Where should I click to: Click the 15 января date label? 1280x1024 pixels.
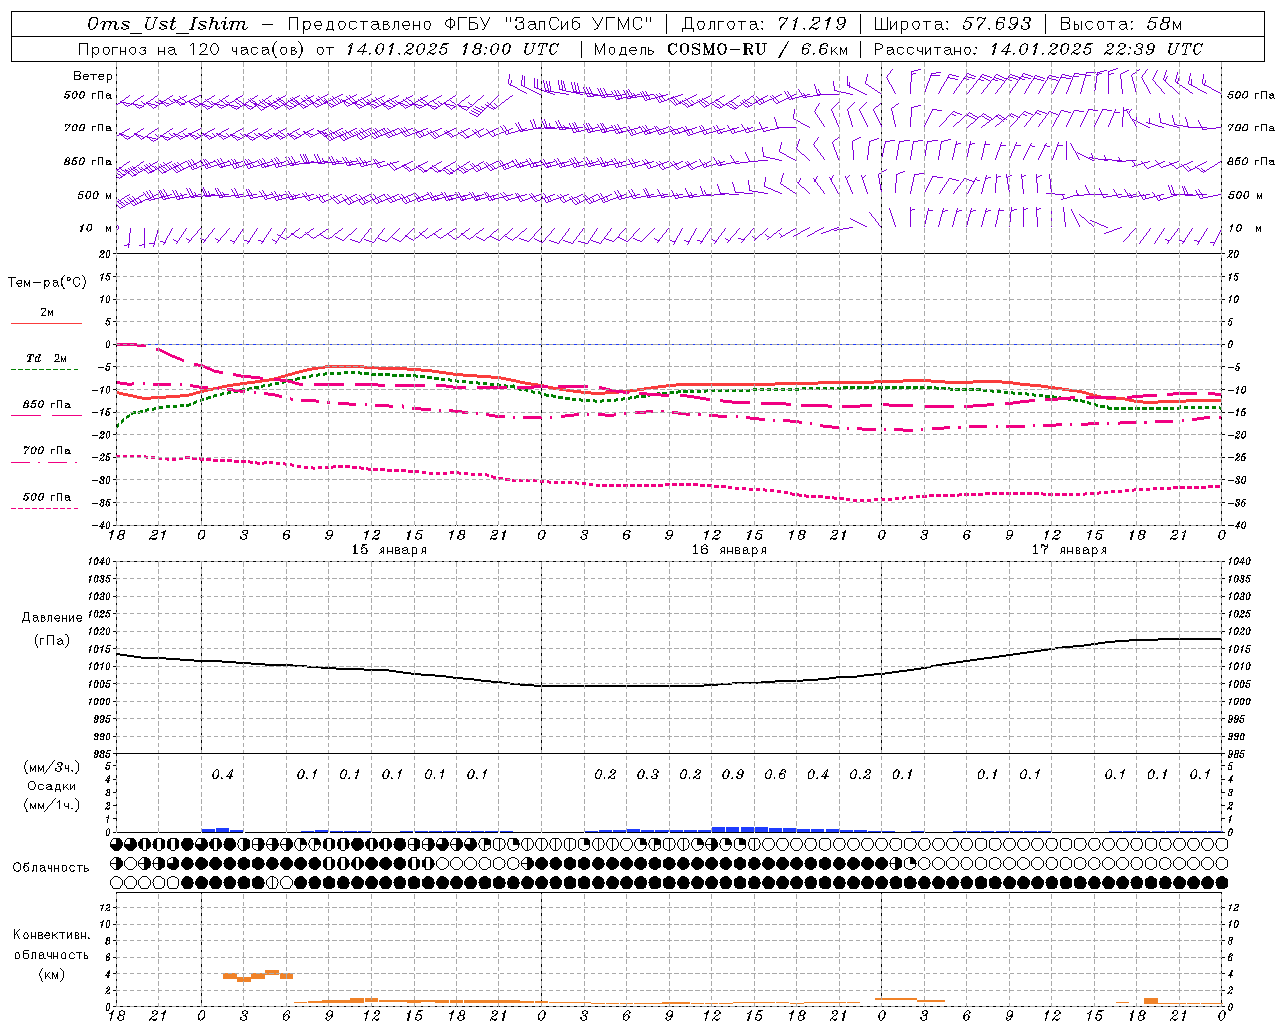point(389,550)
